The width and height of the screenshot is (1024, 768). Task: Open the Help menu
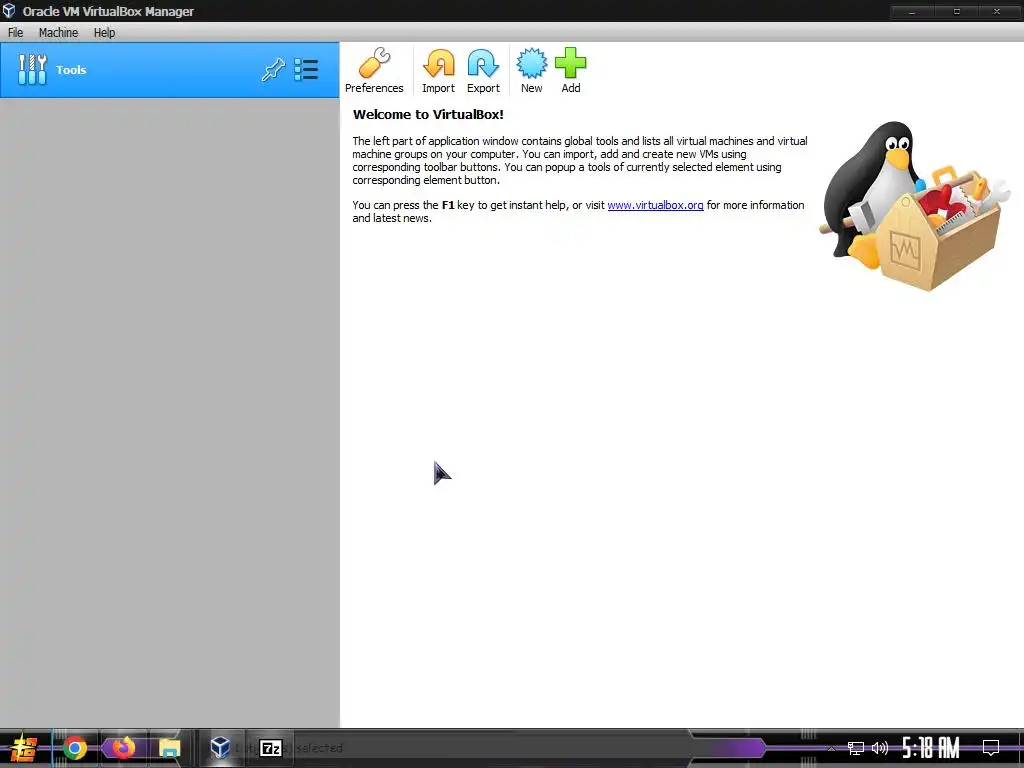click(104, 33)
